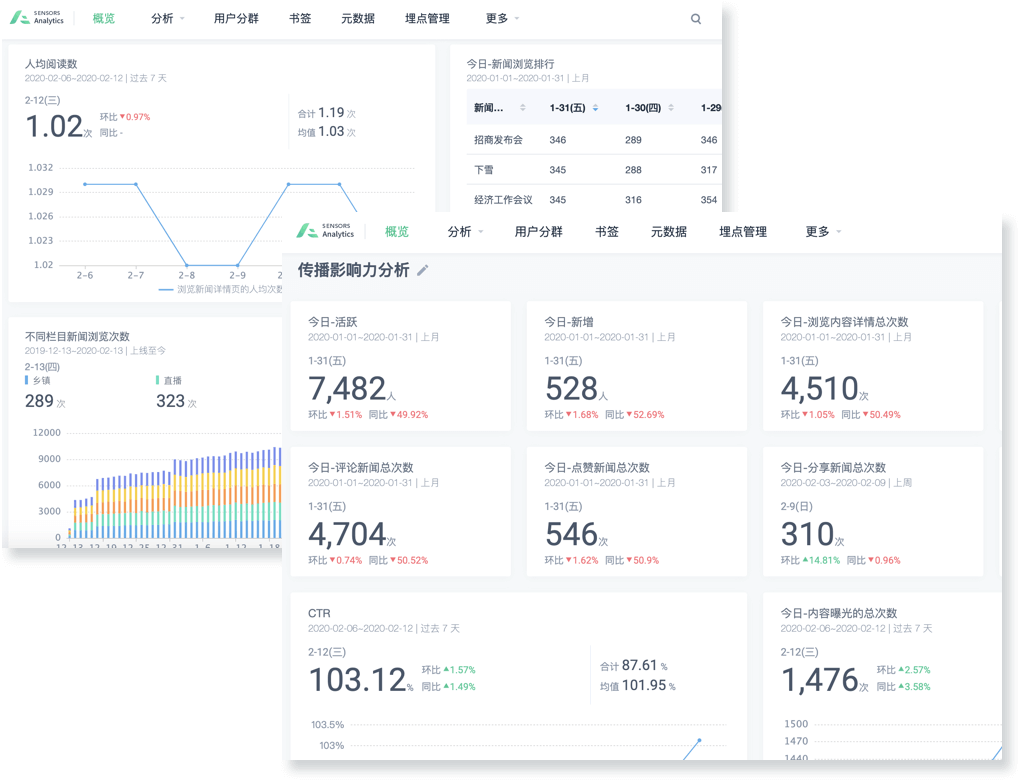Click the 招商发布会 row in the ranking table
Screen dimensions: 1020x780
point(498,140)
